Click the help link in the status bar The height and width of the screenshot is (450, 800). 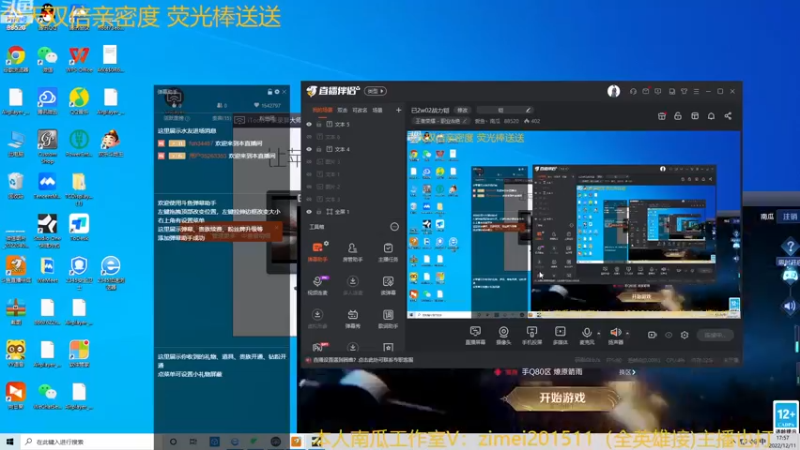(x=362, y=360)
